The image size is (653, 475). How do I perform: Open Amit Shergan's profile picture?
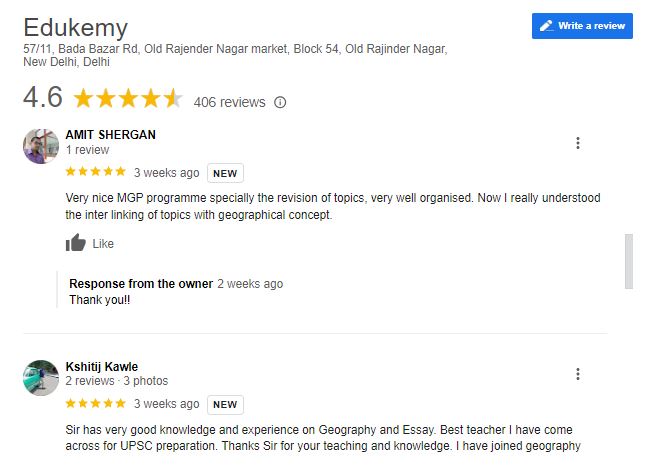coord(41,146)
